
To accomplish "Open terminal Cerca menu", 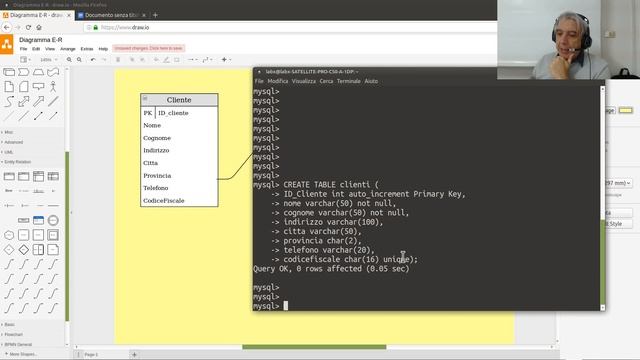I will coord(326,81).
